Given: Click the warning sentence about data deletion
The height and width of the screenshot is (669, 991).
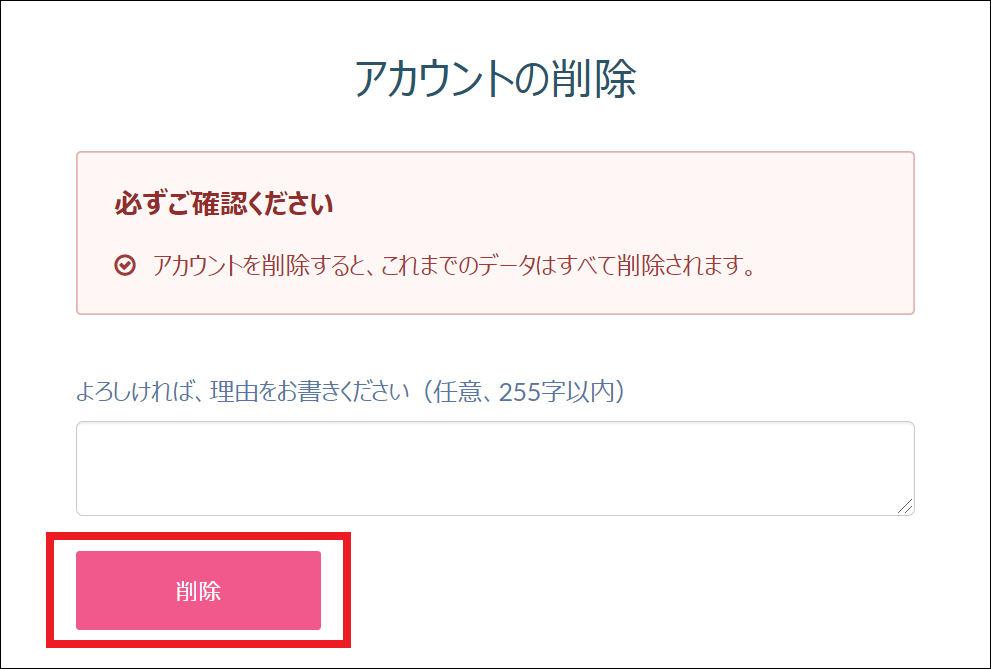Looking at the screenshot, I should (x=454, y=265).
